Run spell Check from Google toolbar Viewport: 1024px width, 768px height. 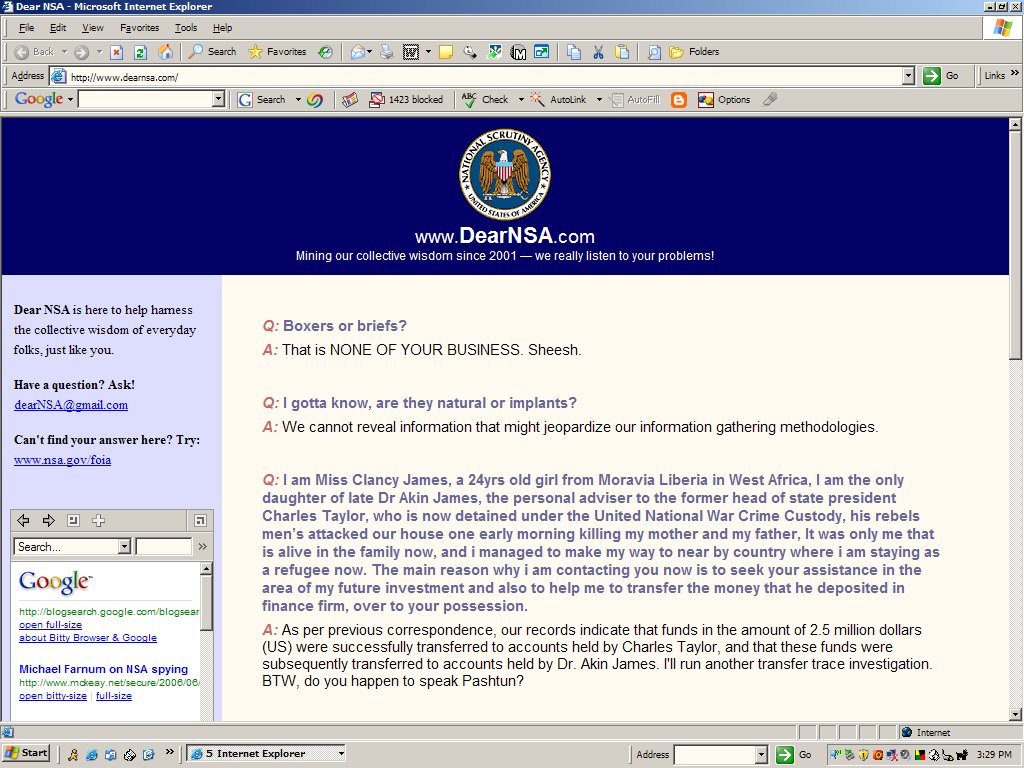(x=485, y=99)
